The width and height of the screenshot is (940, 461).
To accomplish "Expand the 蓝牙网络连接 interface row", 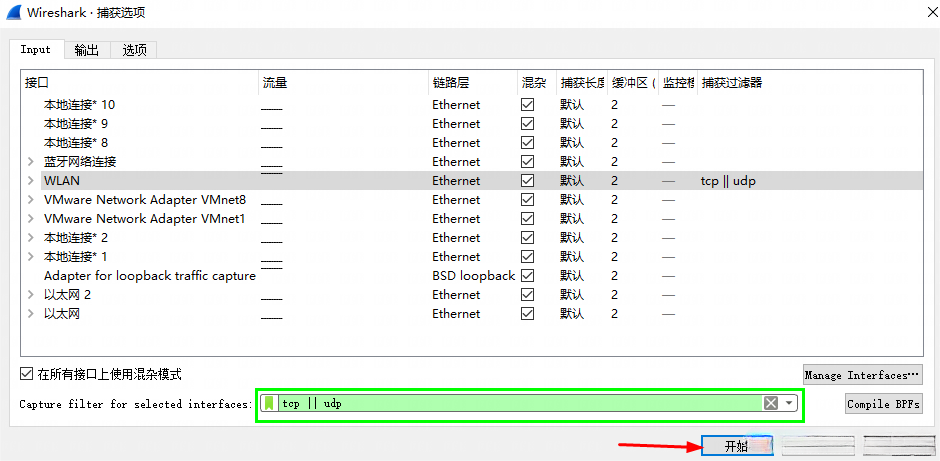I will coord(31,162).
